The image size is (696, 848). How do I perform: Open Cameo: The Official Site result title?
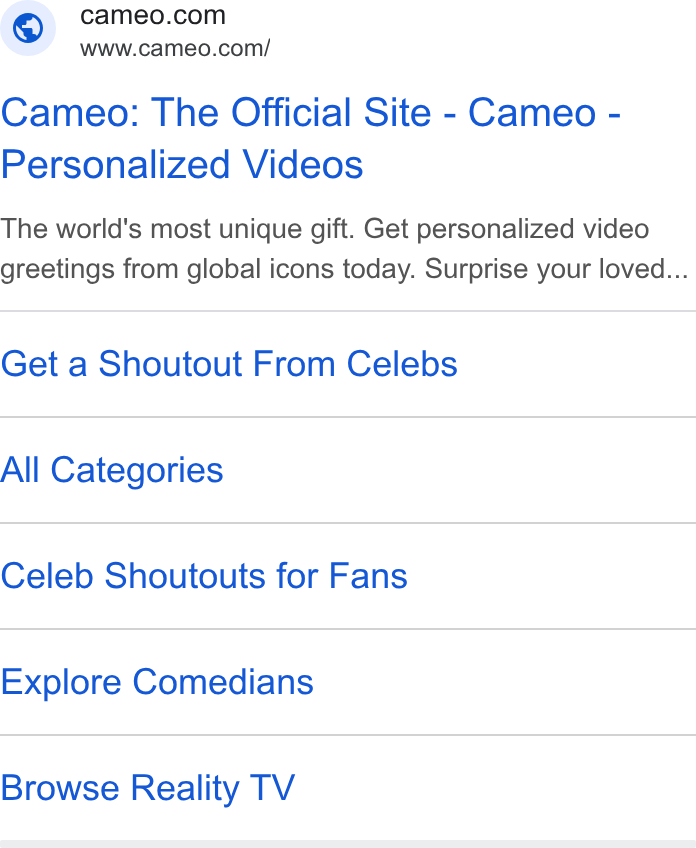pyautogui.click(x=310, y=138)
